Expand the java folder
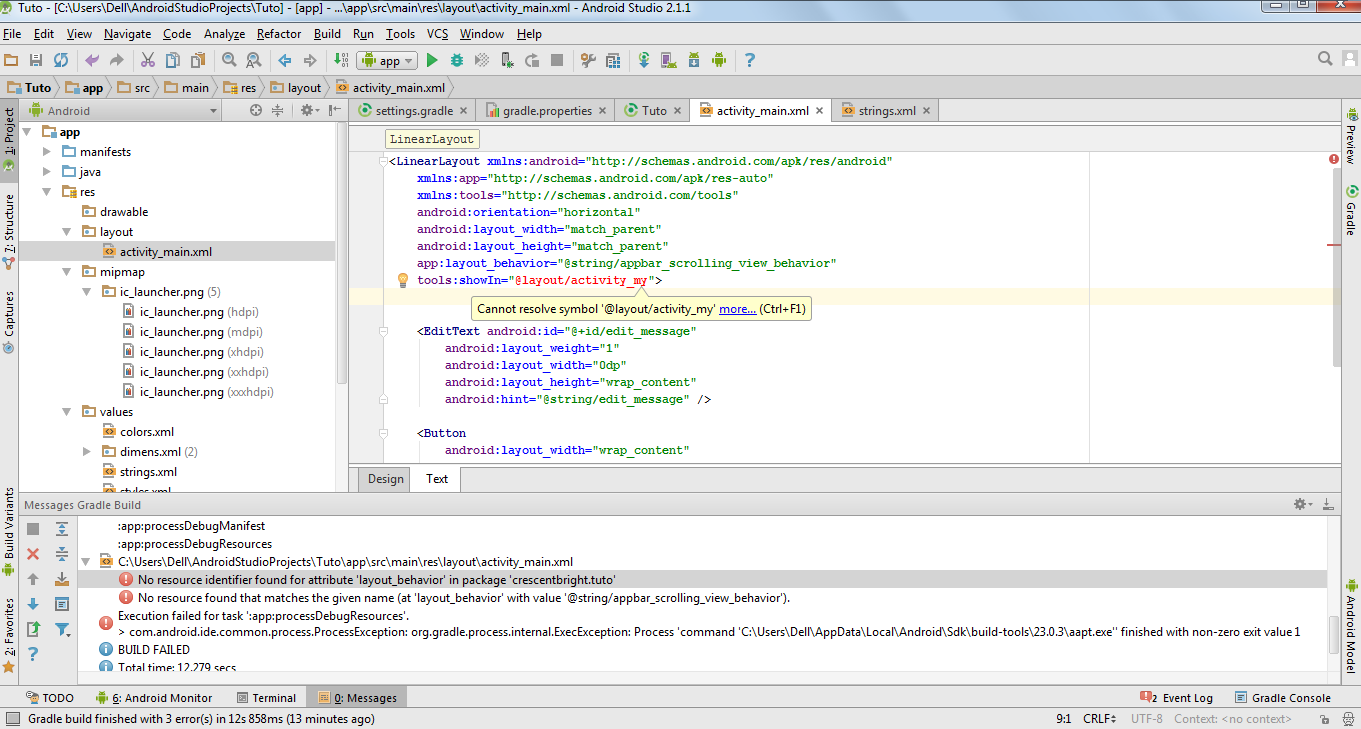 click(x=47, y=172)
